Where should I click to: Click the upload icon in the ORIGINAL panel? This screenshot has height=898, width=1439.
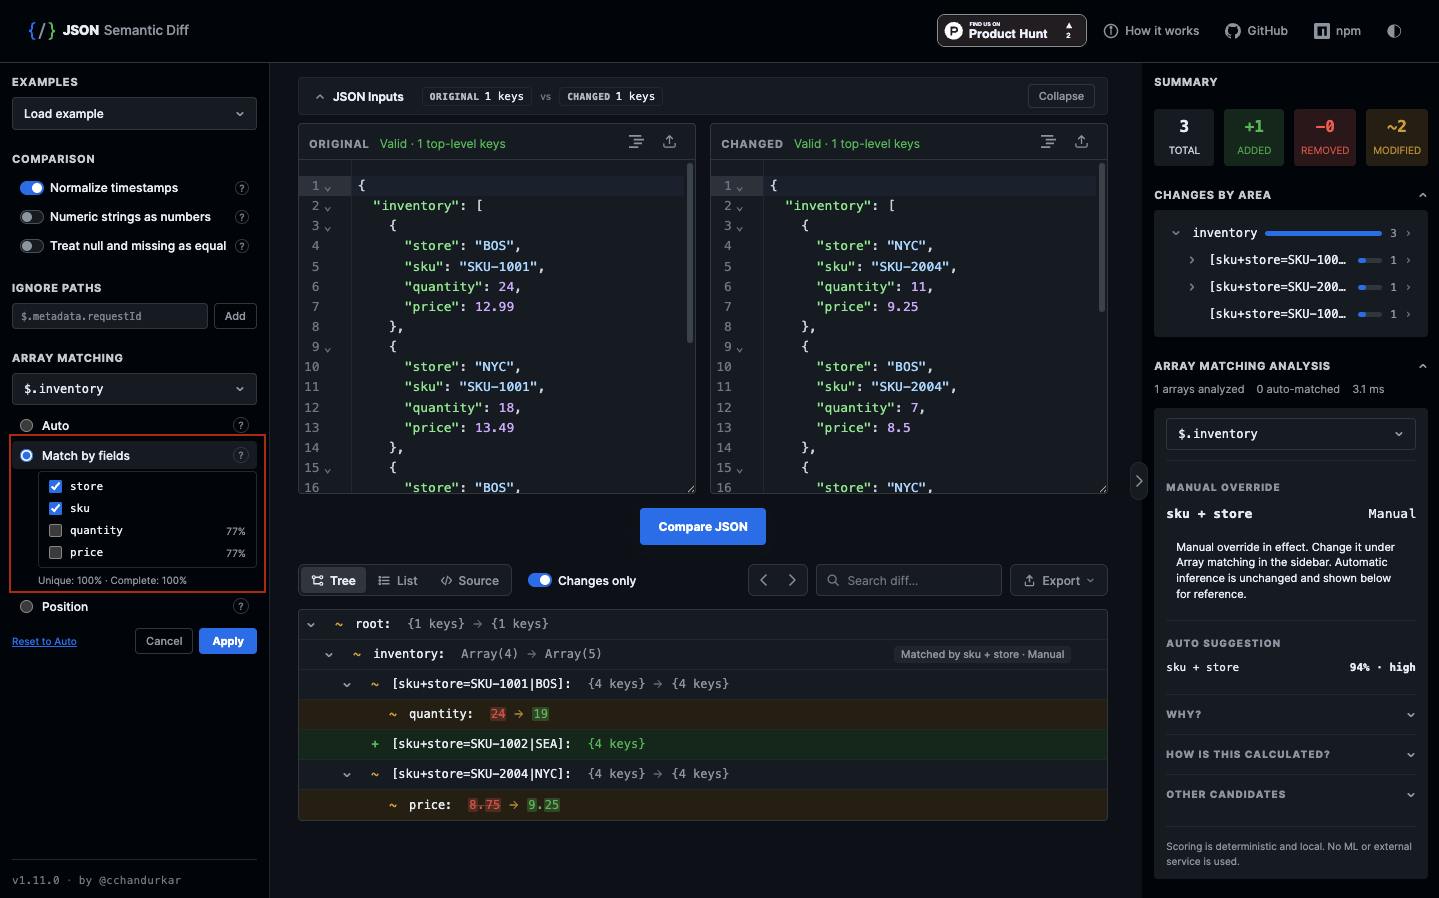670,142
